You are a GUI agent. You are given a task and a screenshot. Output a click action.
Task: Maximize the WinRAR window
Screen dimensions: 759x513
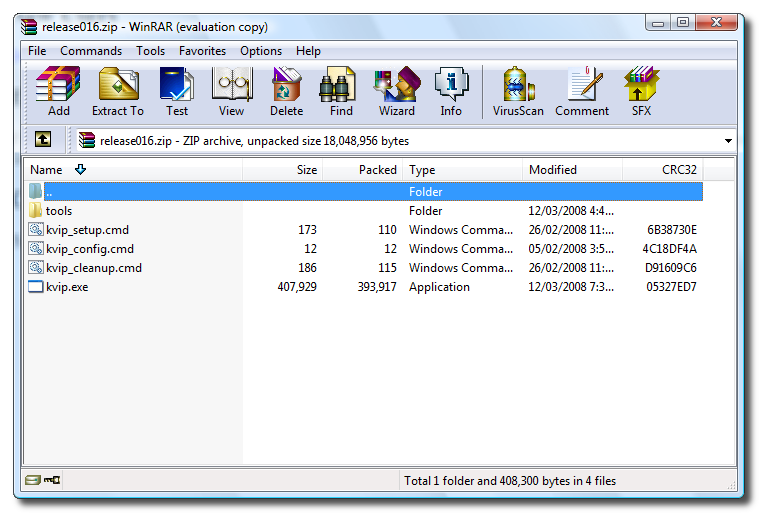(683, 23)
